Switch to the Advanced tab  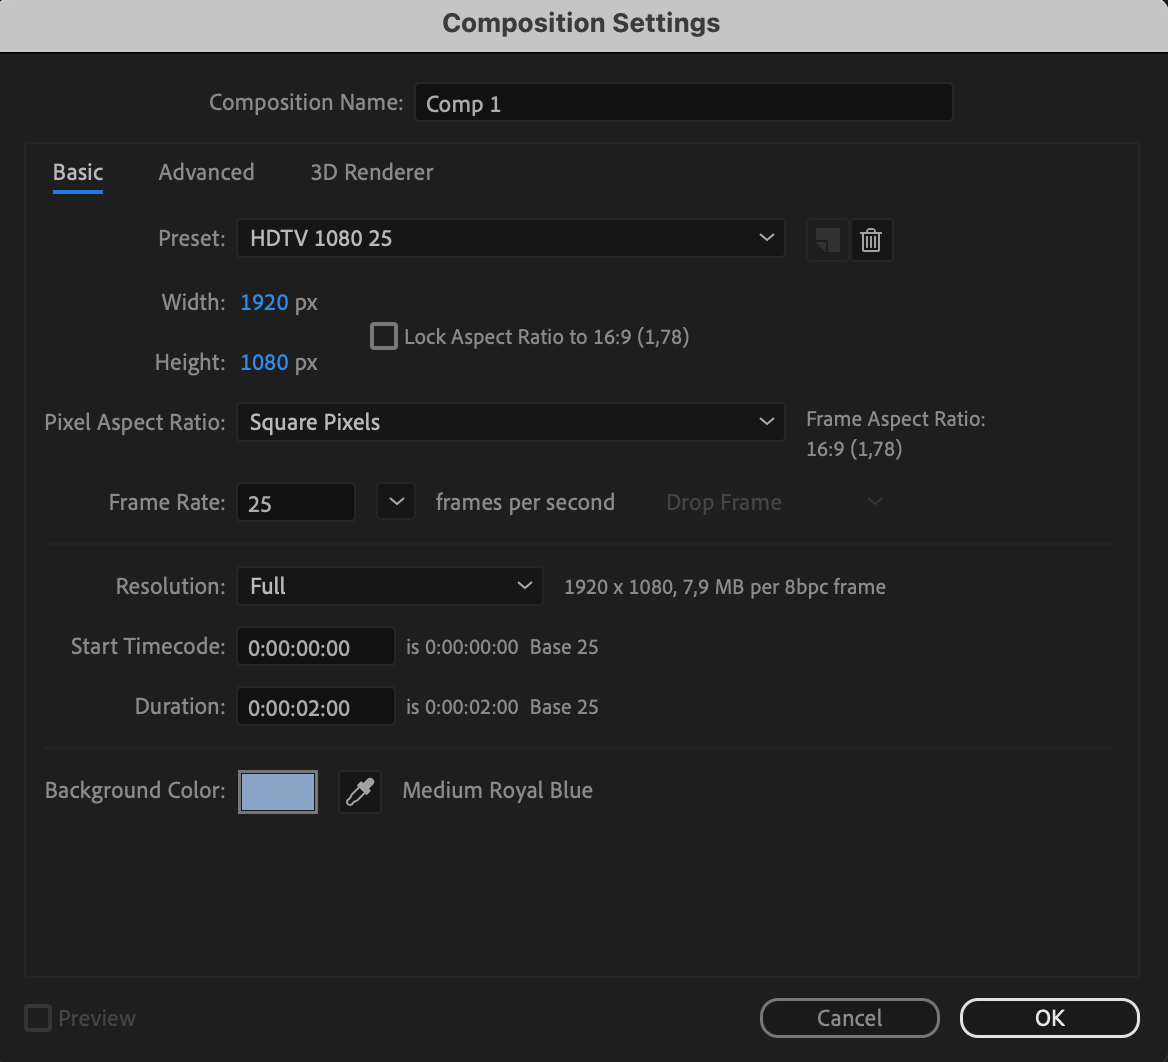pos(206,172)
